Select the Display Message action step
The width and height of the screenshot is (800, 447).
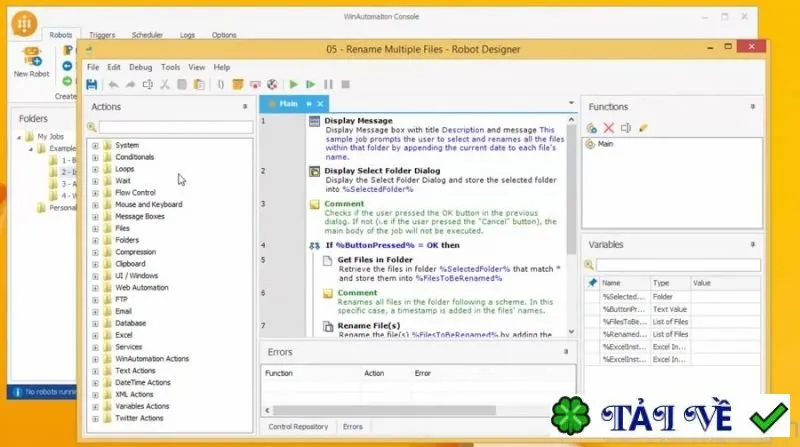[x=439, y=140]
